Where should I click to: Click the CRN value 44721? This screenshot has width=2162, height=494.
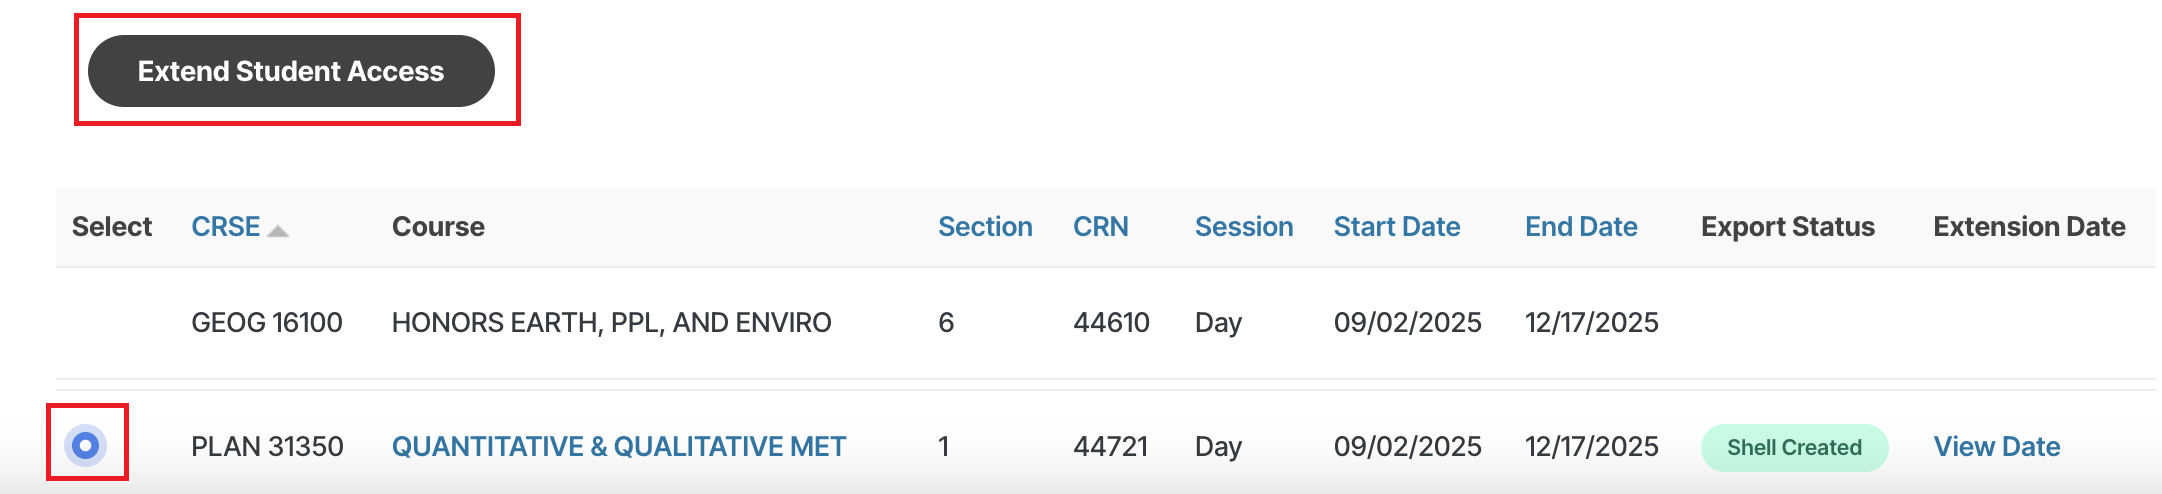pos(1110,446)
